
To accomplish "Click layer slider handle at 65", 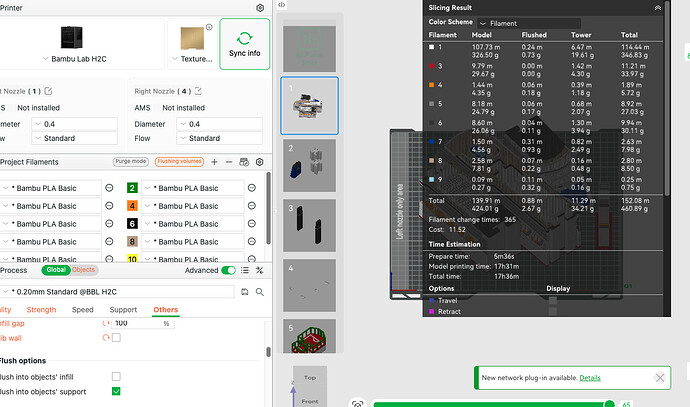I will [609, 403].
